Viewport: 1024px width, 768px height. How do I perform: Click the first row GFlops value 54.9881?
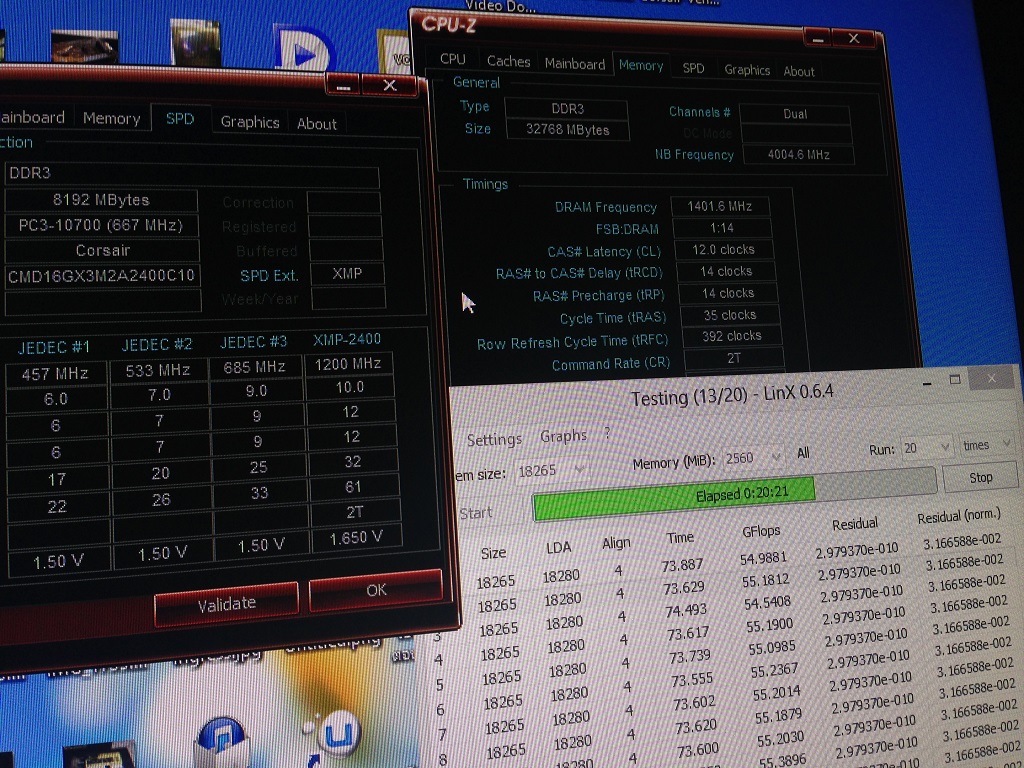[763, 558]
